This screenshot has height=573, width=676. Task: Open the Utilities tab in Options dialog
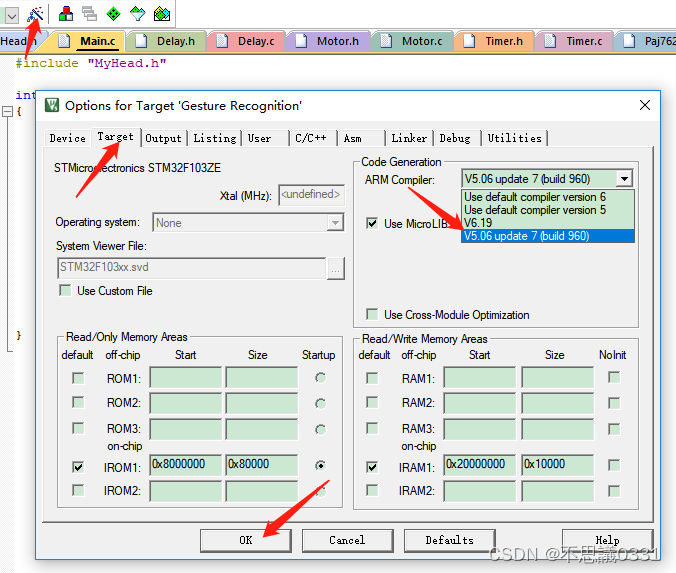[x=514, y=138]
